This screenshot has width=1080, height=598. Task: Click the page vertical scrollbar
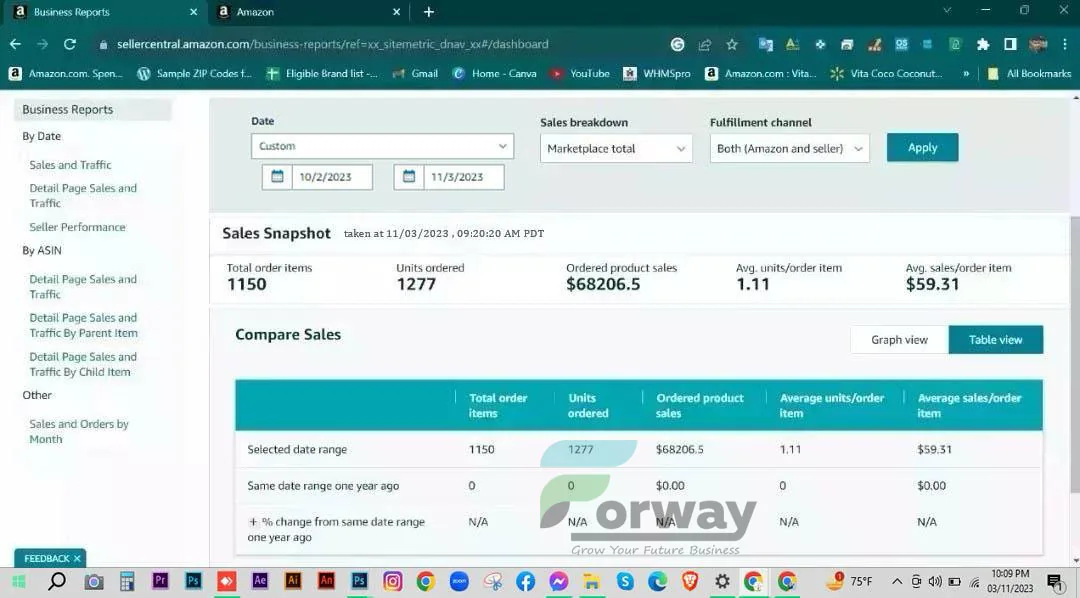pyautogui.click(x=1075, y=355)
